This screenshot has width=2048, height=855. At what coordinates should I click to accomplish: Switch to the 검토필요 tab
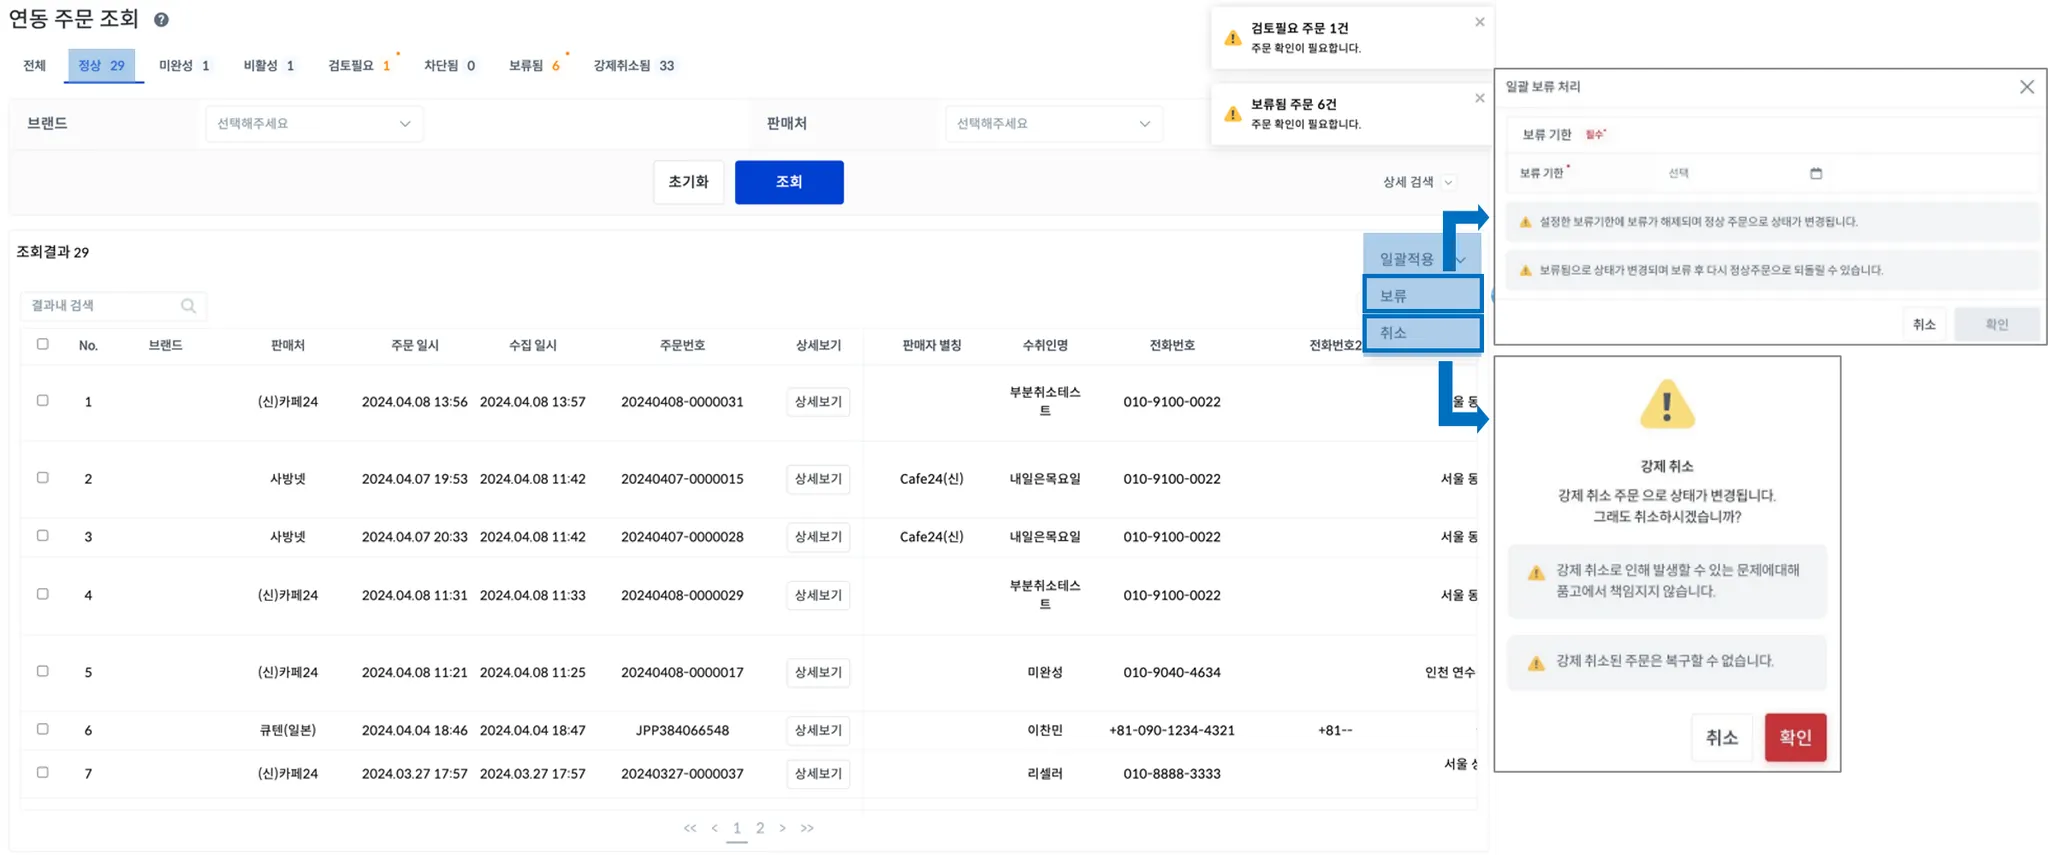tap(359, 66)
